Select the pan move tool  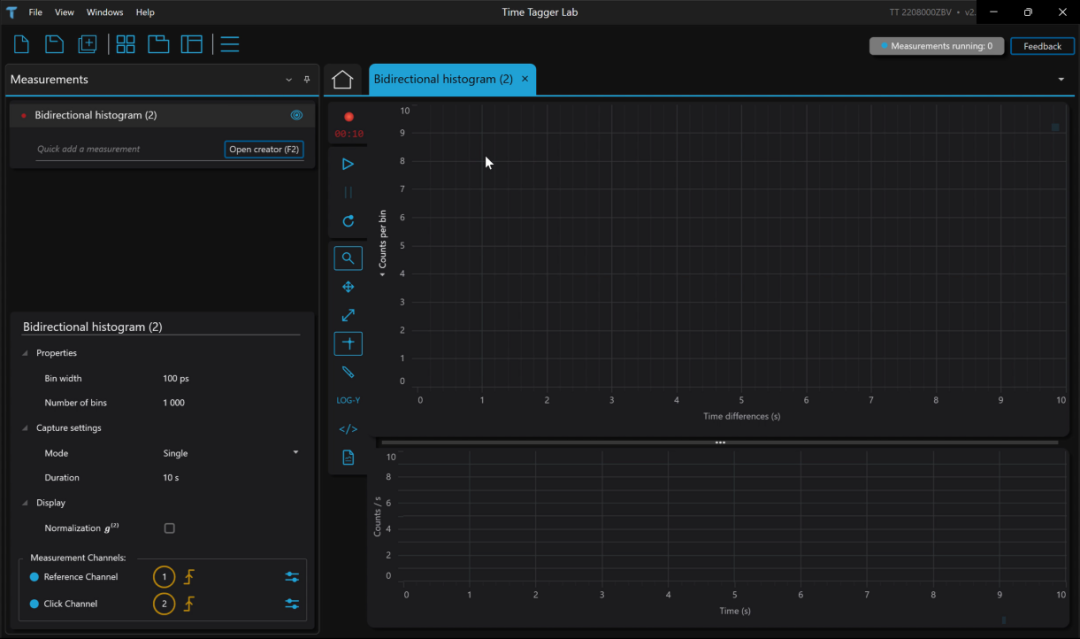348,287
